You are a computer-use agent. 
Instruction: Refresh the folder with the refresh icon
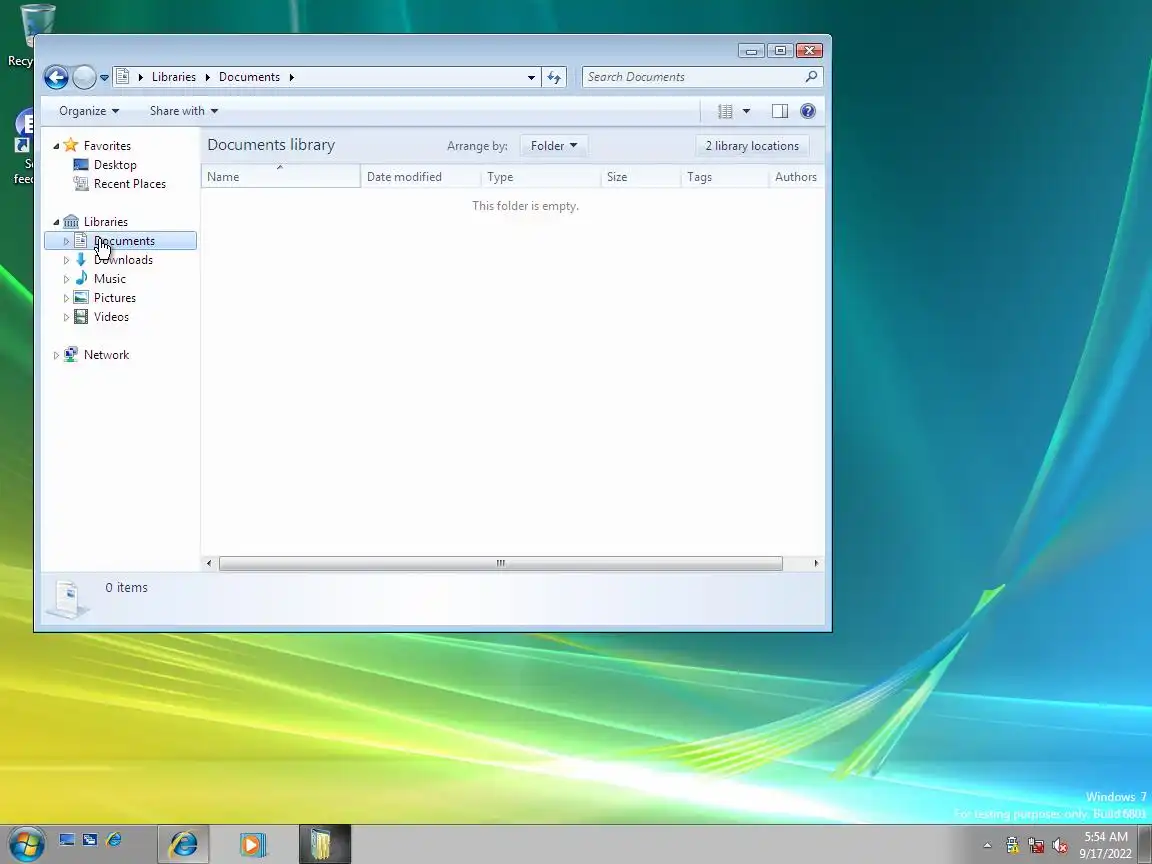[554, 77]
